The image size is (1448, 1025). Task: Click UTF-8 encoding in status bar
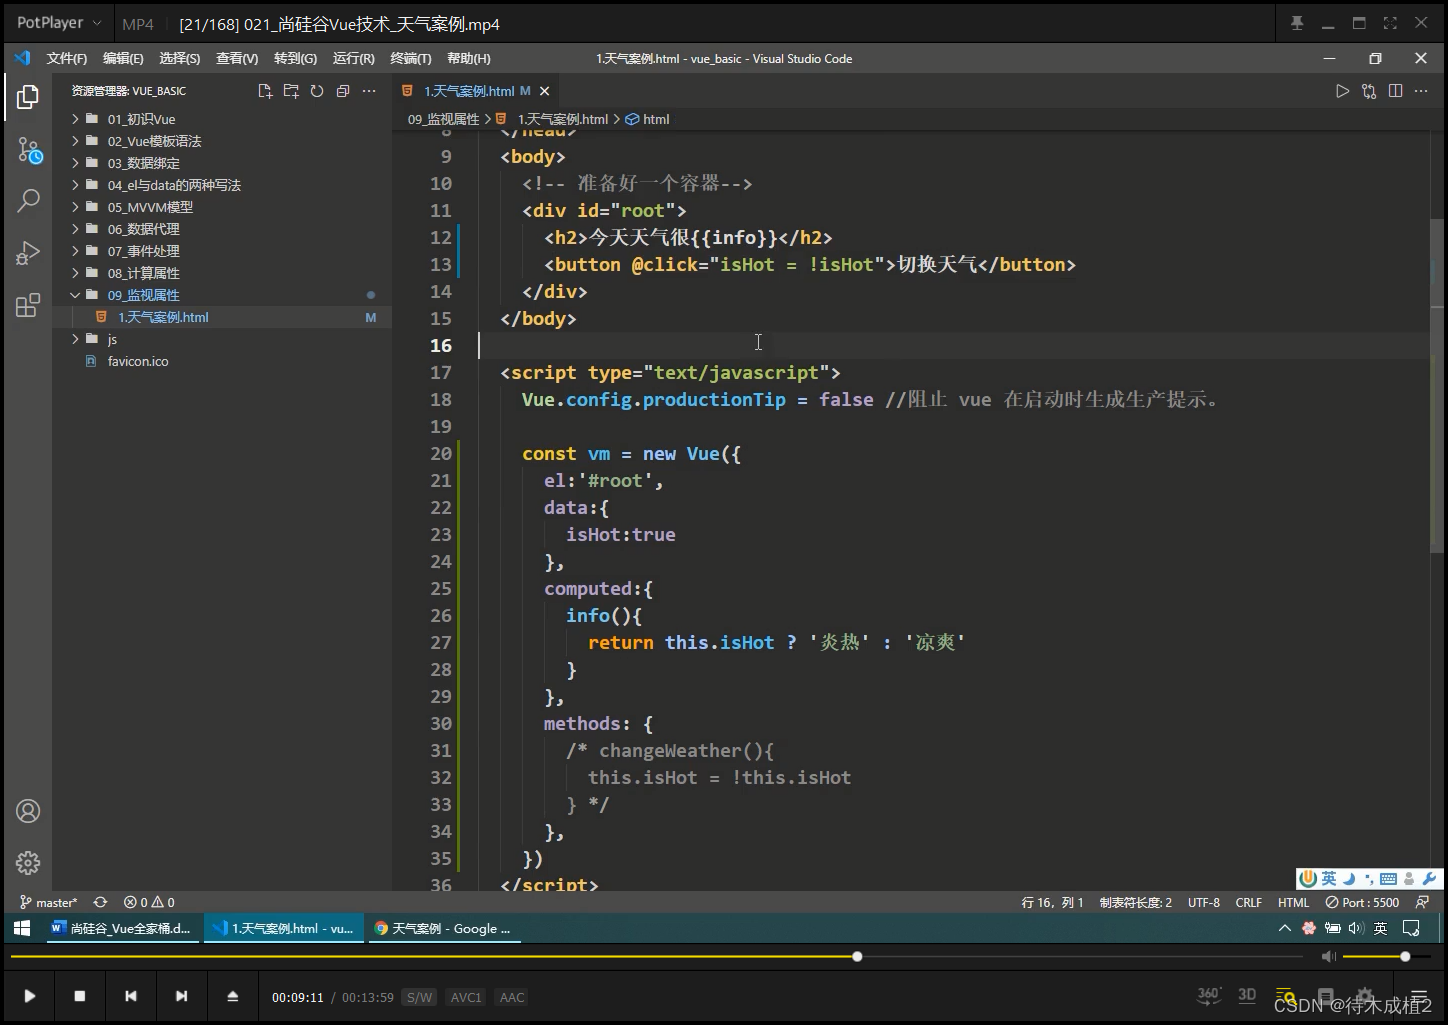pos(1203,902)
